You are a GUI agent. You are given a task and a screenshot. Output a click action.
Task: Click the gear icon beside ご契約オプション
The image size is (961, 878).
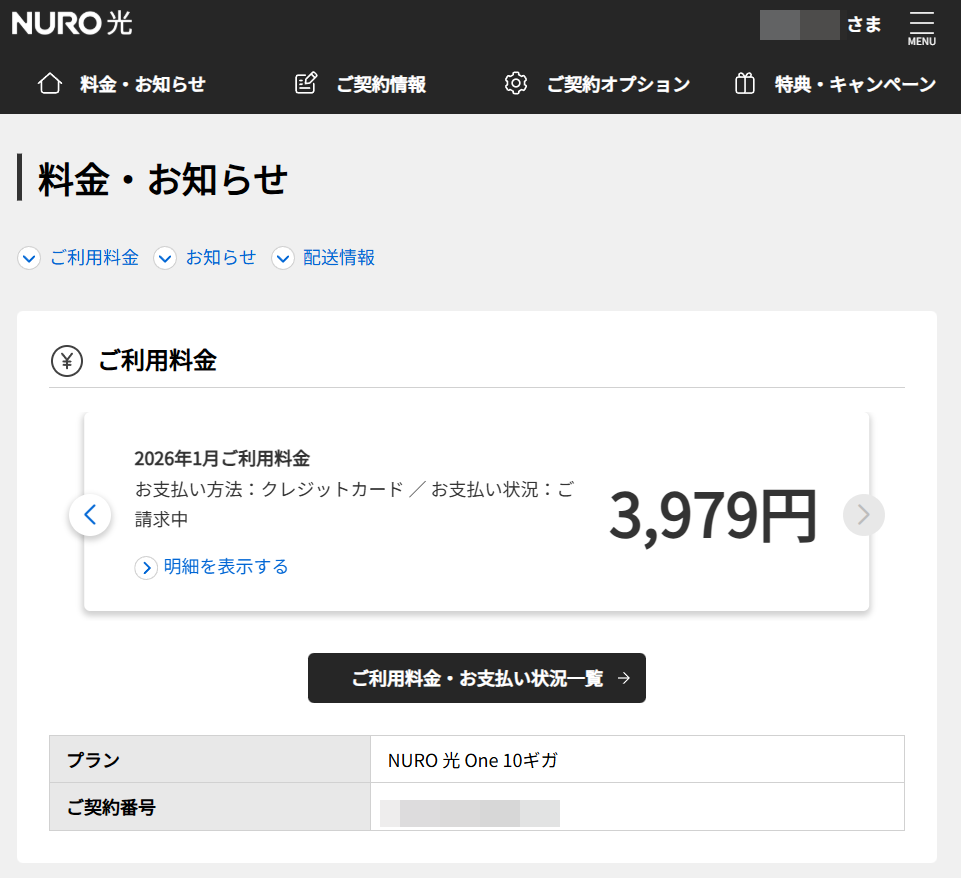(x=515, y=83)
